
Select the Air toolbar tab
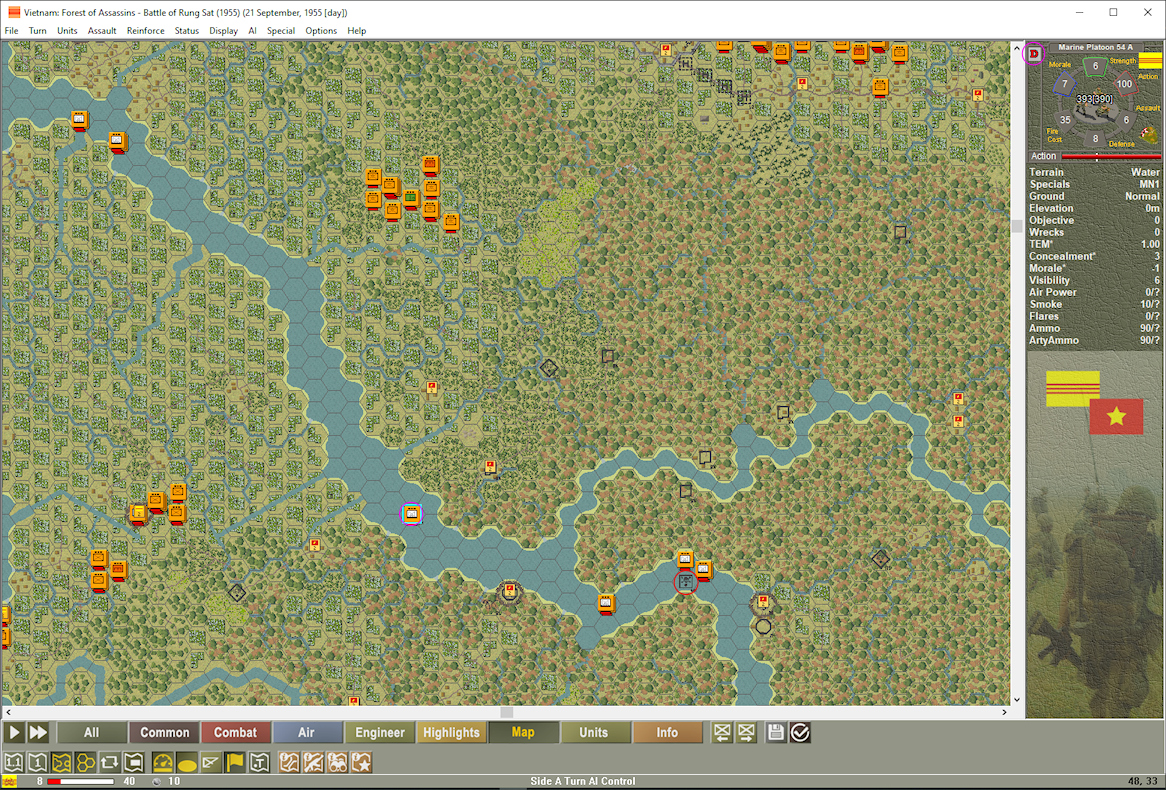click(307, 733)
